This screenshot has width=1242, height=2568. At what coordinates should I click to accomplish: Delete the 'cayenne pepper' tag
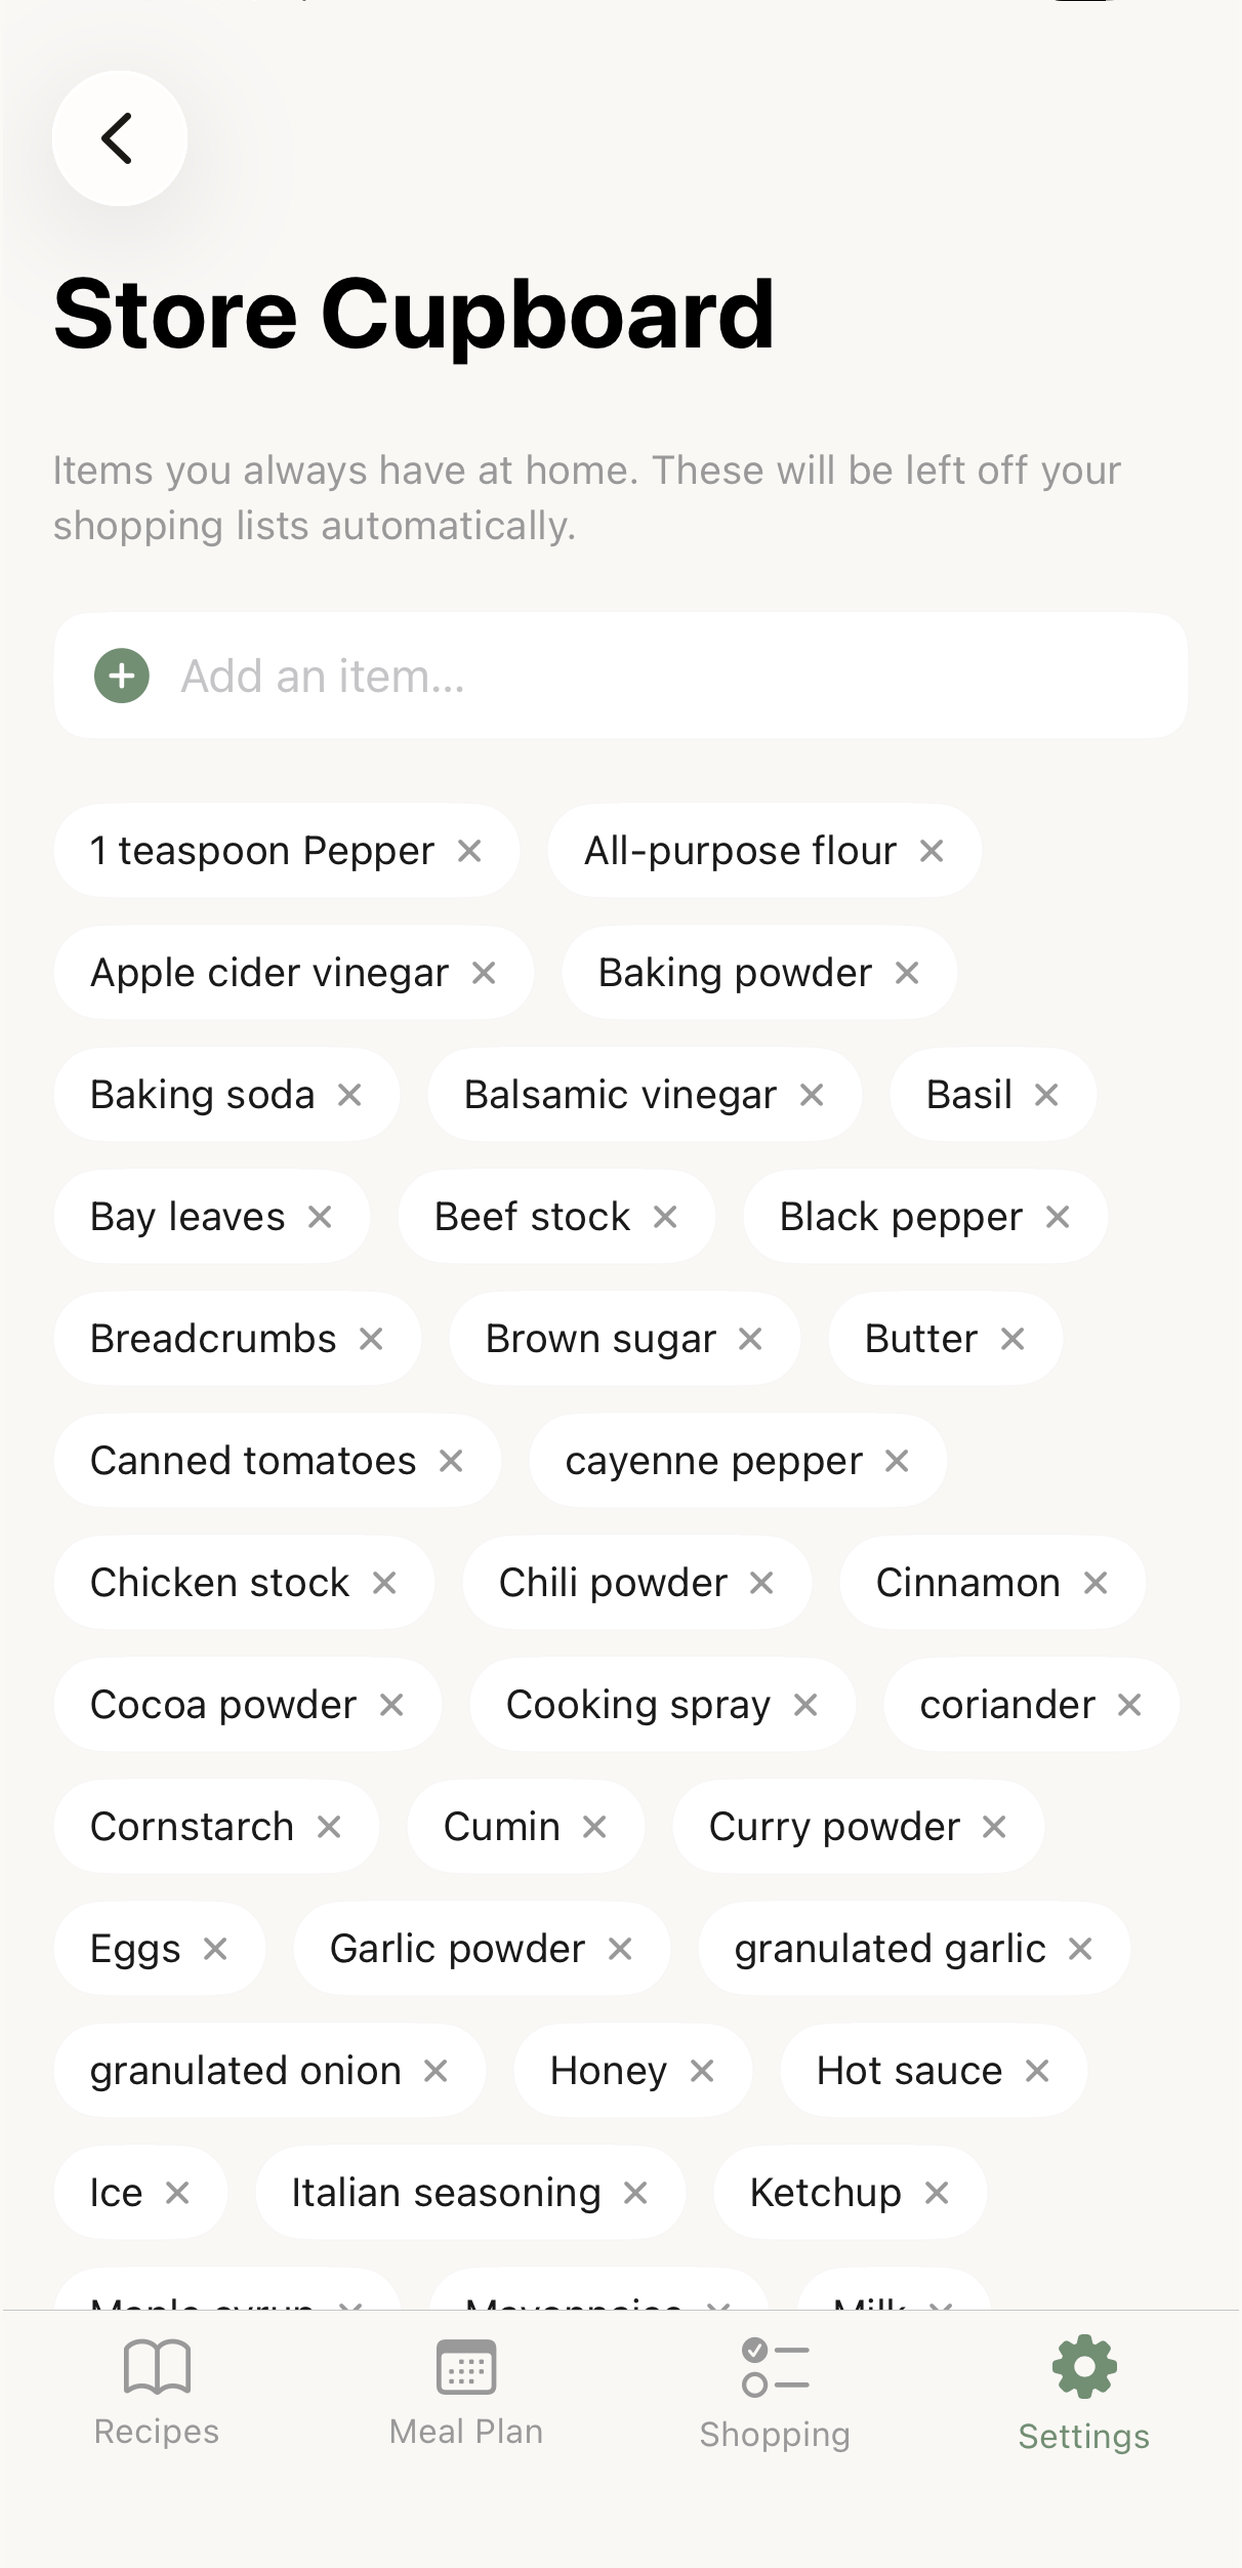[897, 1461]
